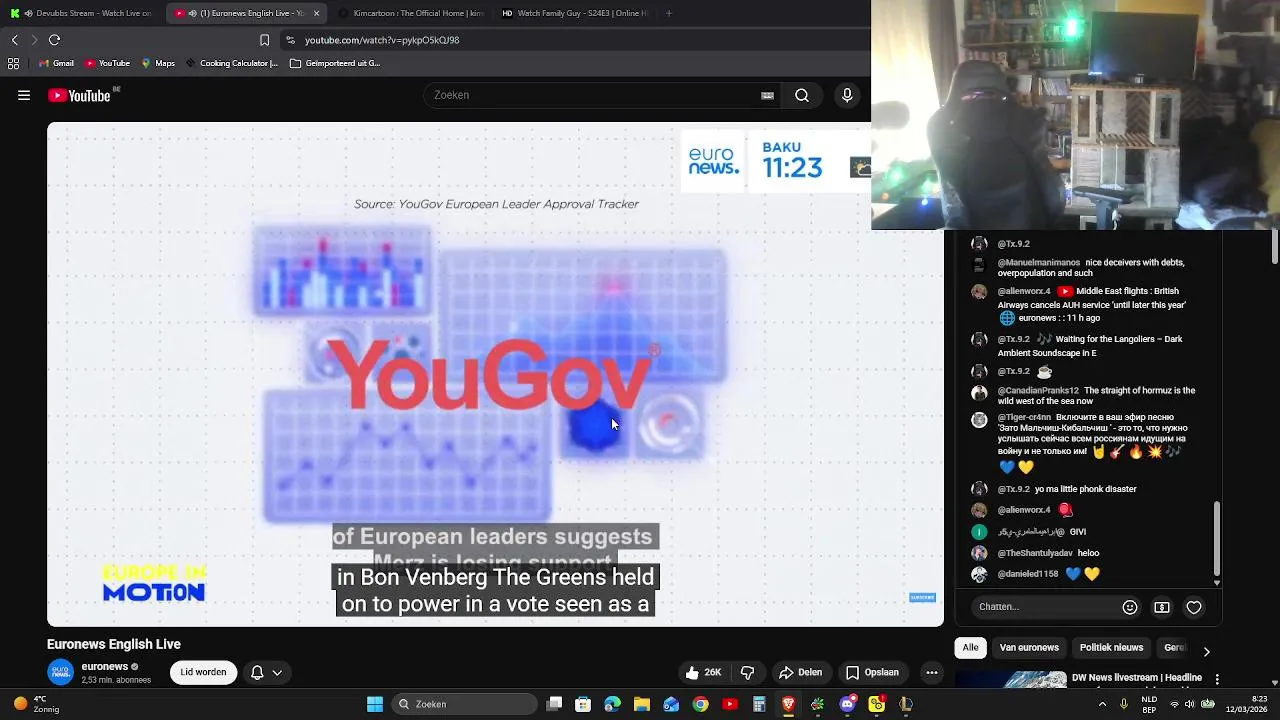Open site settings icon in address bar
Screen dimensions: 1280x720
[290, 40]
